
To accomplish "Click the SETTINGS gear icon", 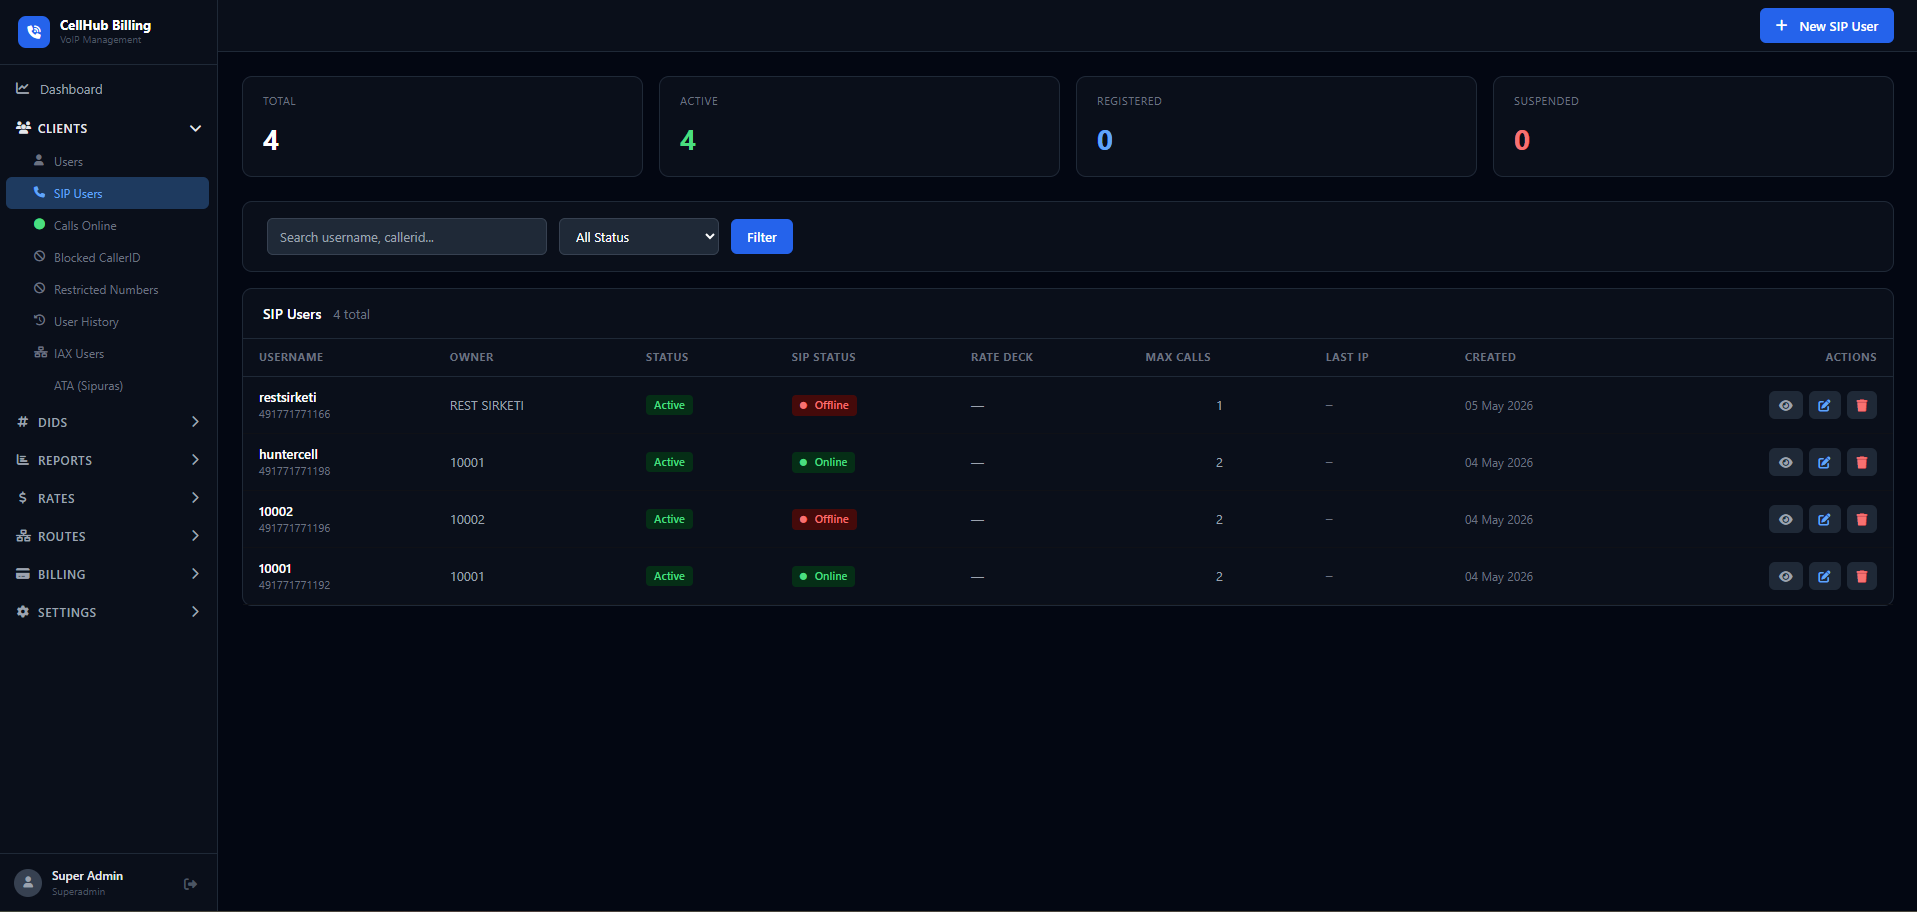I will pyautogui.click(x=23, y=612).
